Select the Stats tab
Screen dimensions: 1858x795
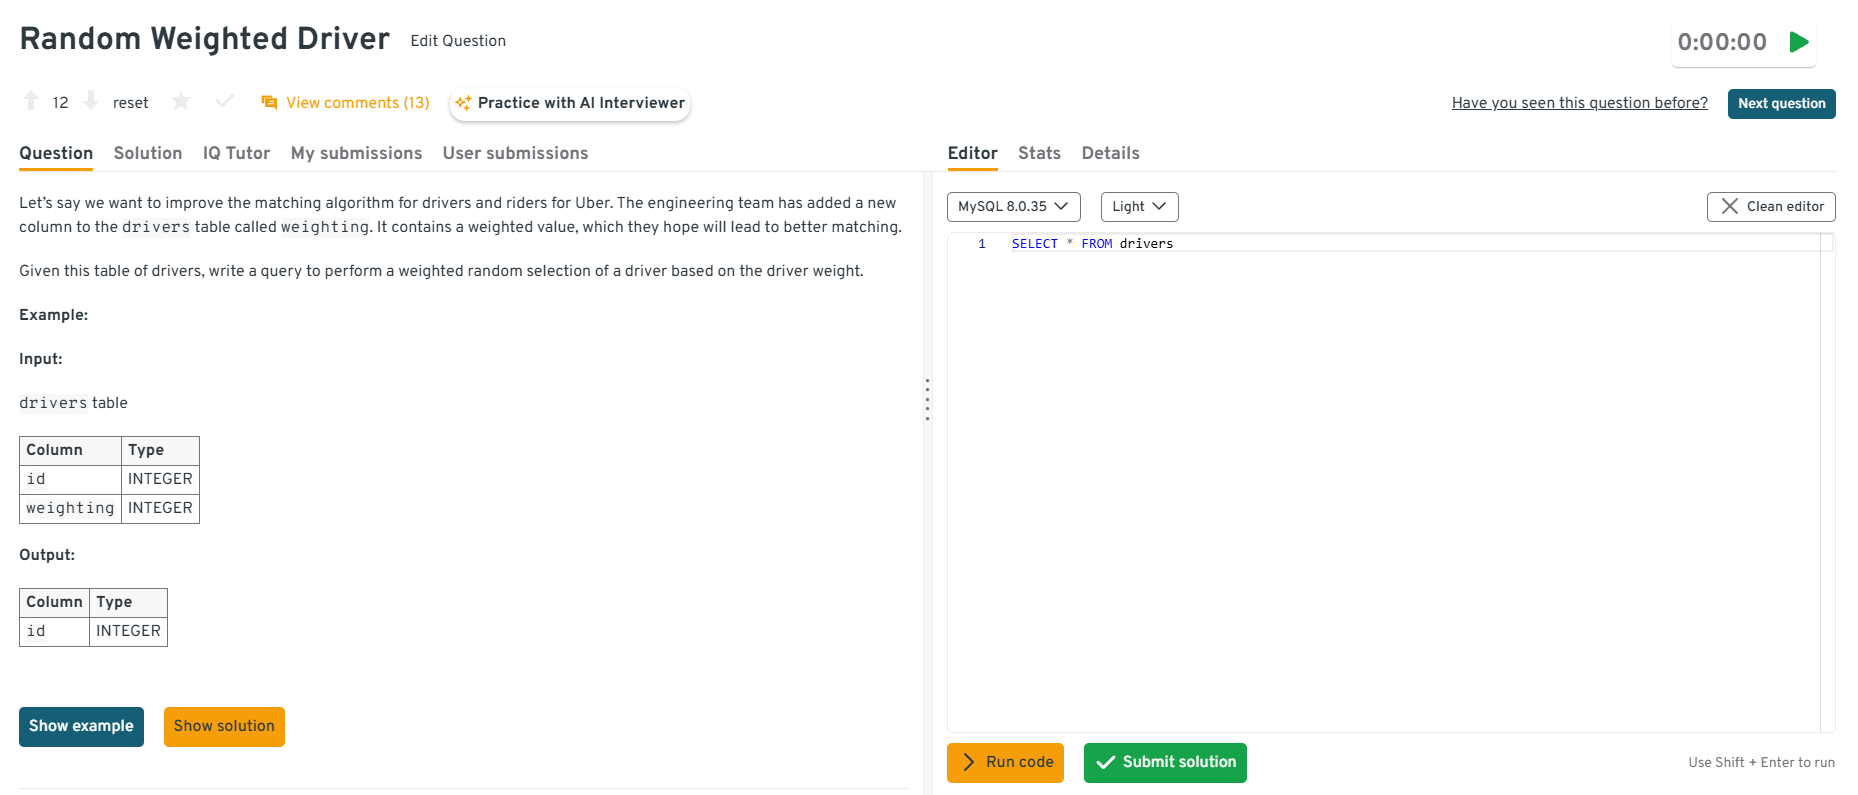(x=1039, y=153)
